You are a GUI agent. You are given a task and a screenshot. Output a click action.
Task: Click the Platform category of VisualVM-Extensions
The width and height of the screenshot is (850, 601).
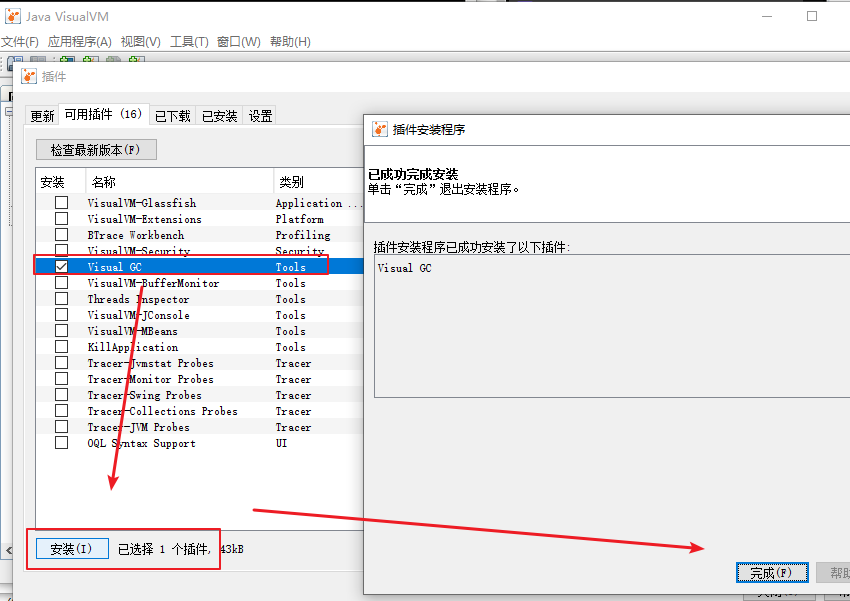300,219
